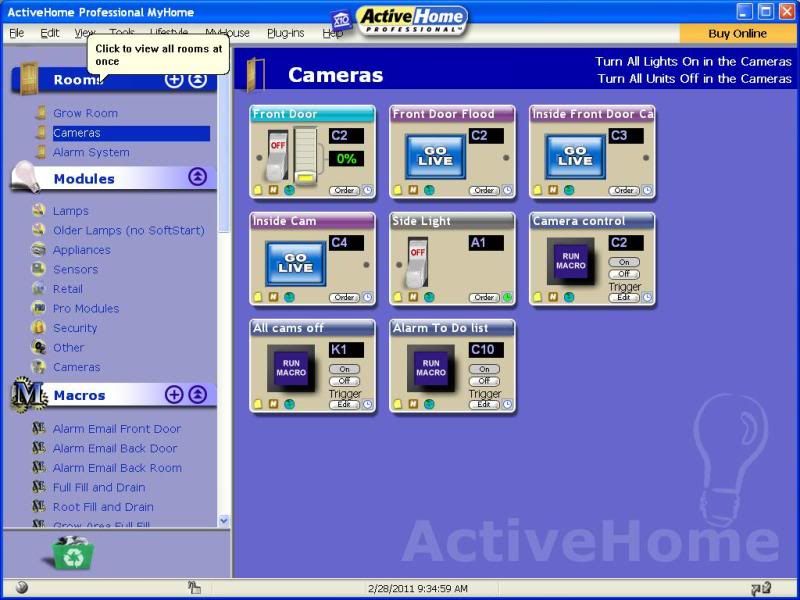
Task: Edit the Camera control macro trigger
Action: pyautogui.click(x=624, y=297)
